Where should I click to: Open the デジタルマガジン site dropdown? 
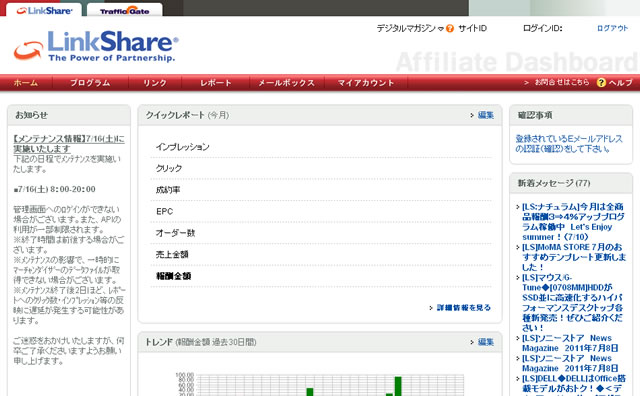point(410,28)
